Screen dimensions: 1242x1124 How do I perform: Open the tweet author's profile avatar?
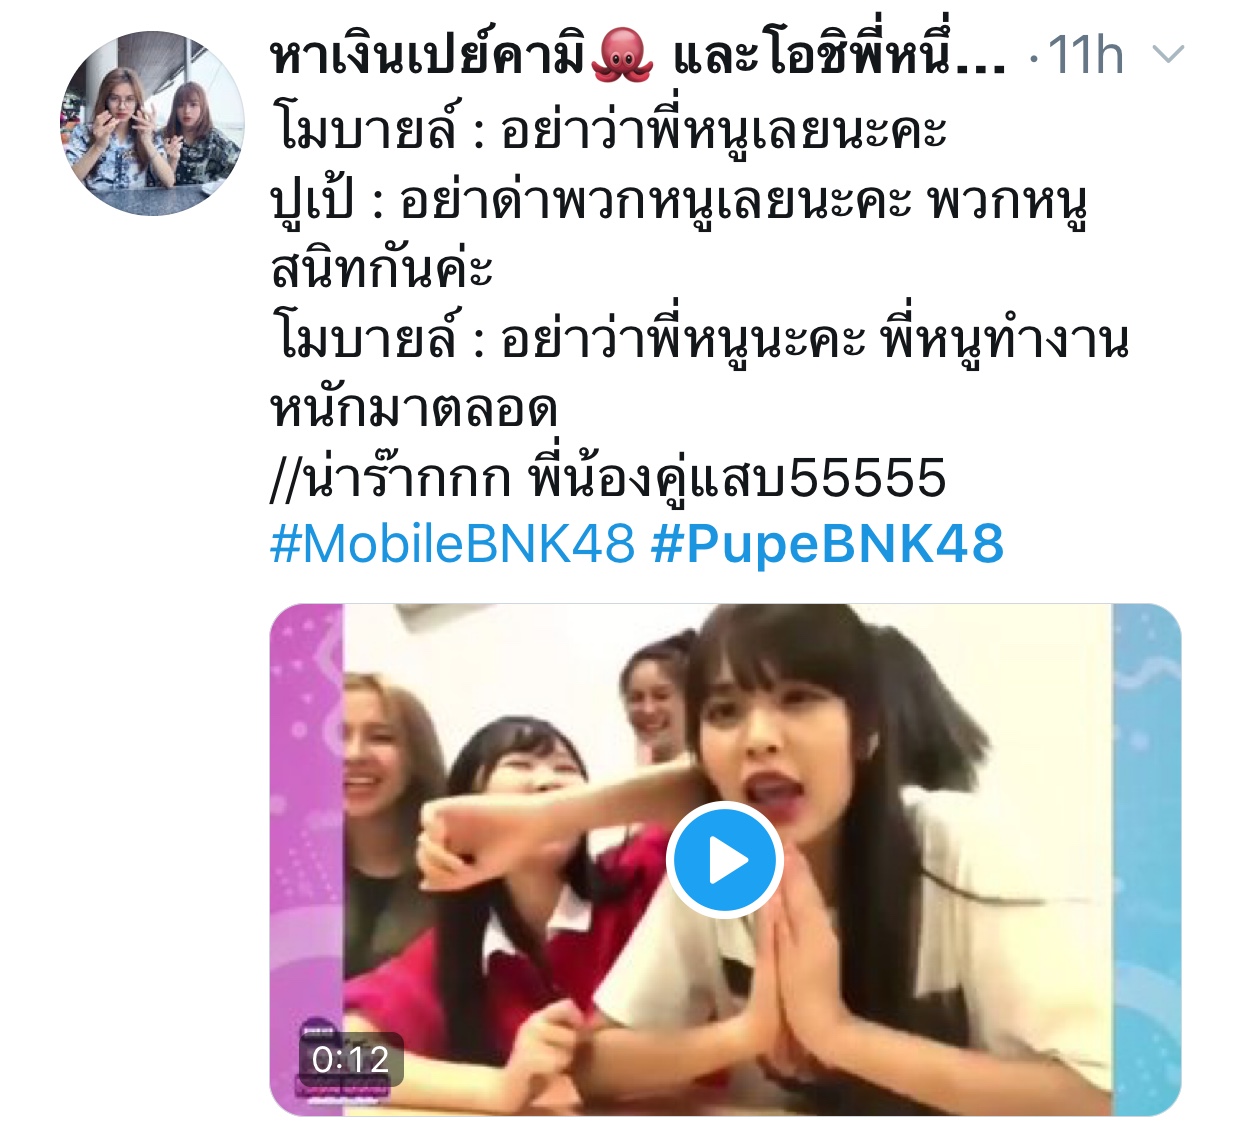[x=152, y=123]
